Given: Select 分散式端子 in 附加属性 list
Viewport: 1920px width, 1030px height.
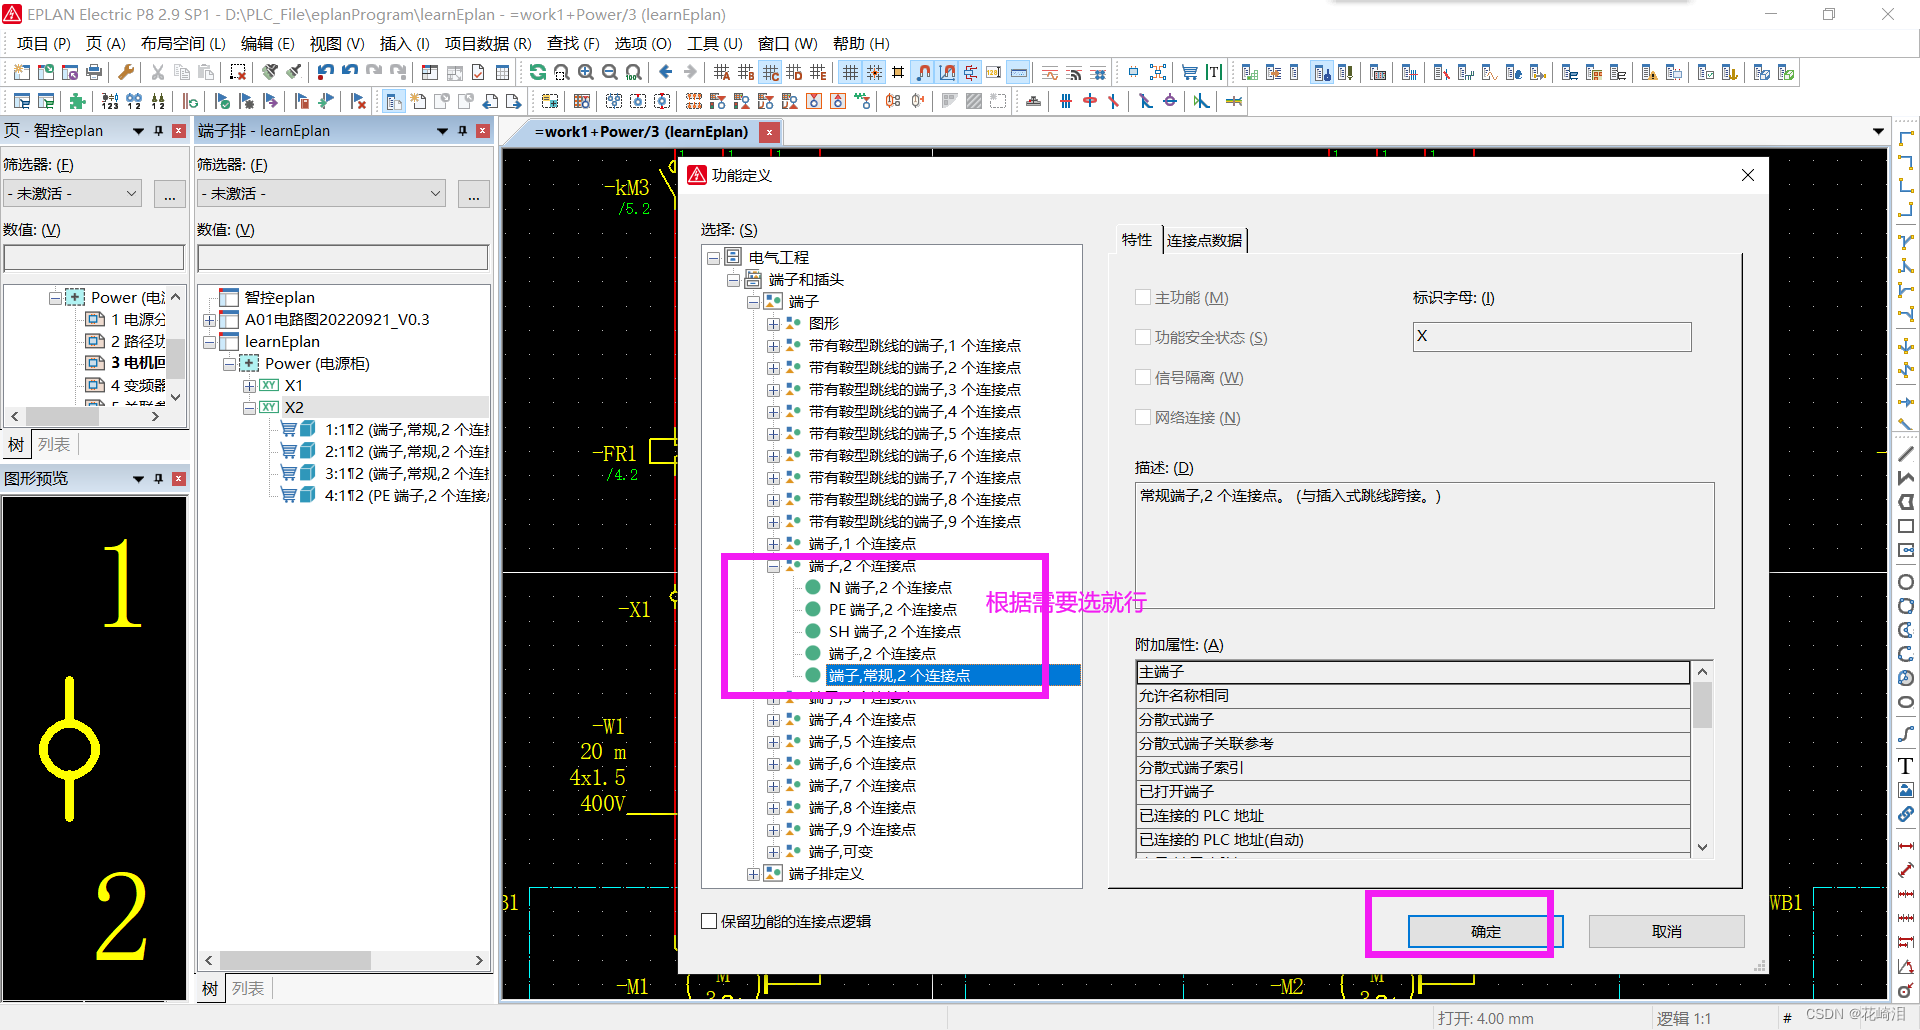Looking at the screenshot, I should click(1413, 720).
